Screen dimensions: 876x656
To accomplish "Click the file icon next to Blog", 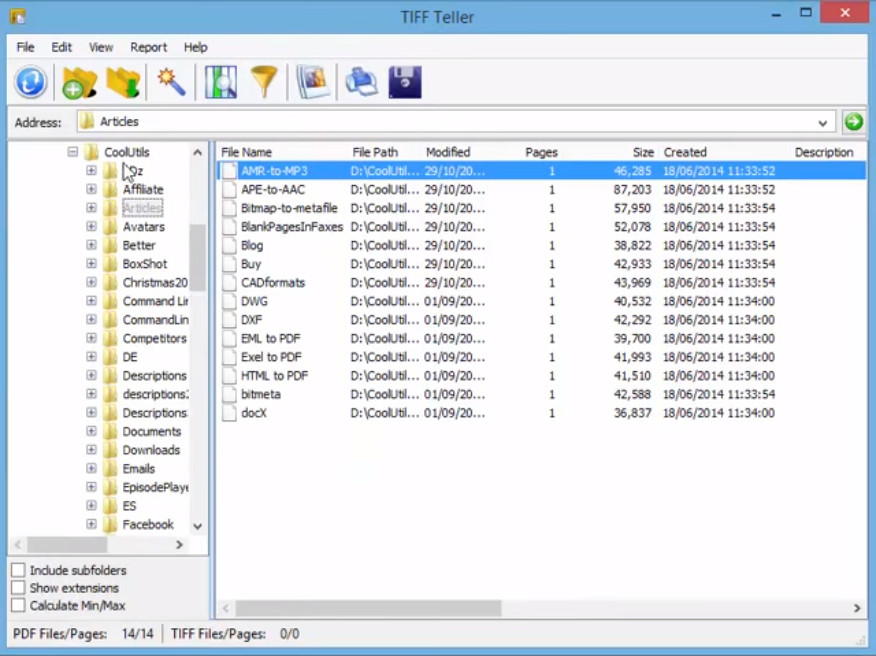I will pyautogui.click(x=229, y=245).
